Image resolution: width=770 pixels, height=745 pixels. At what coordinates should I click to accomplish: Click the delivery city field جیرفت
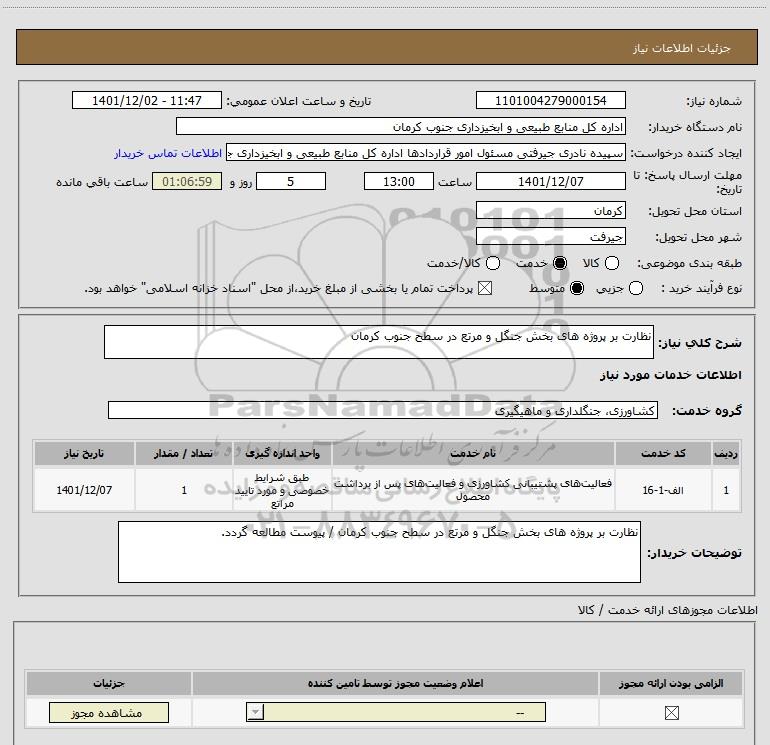coord(550,237)
